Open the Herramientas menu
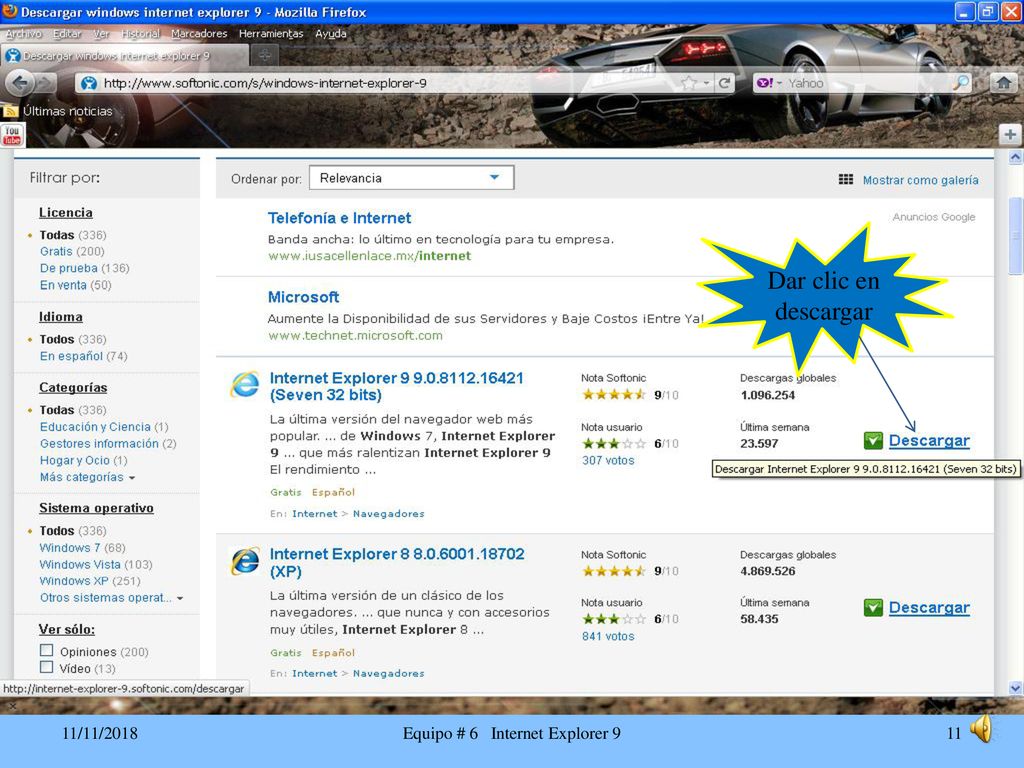Image resolution: width=1024 pixels, height=768 pixels. click(271, 33)
